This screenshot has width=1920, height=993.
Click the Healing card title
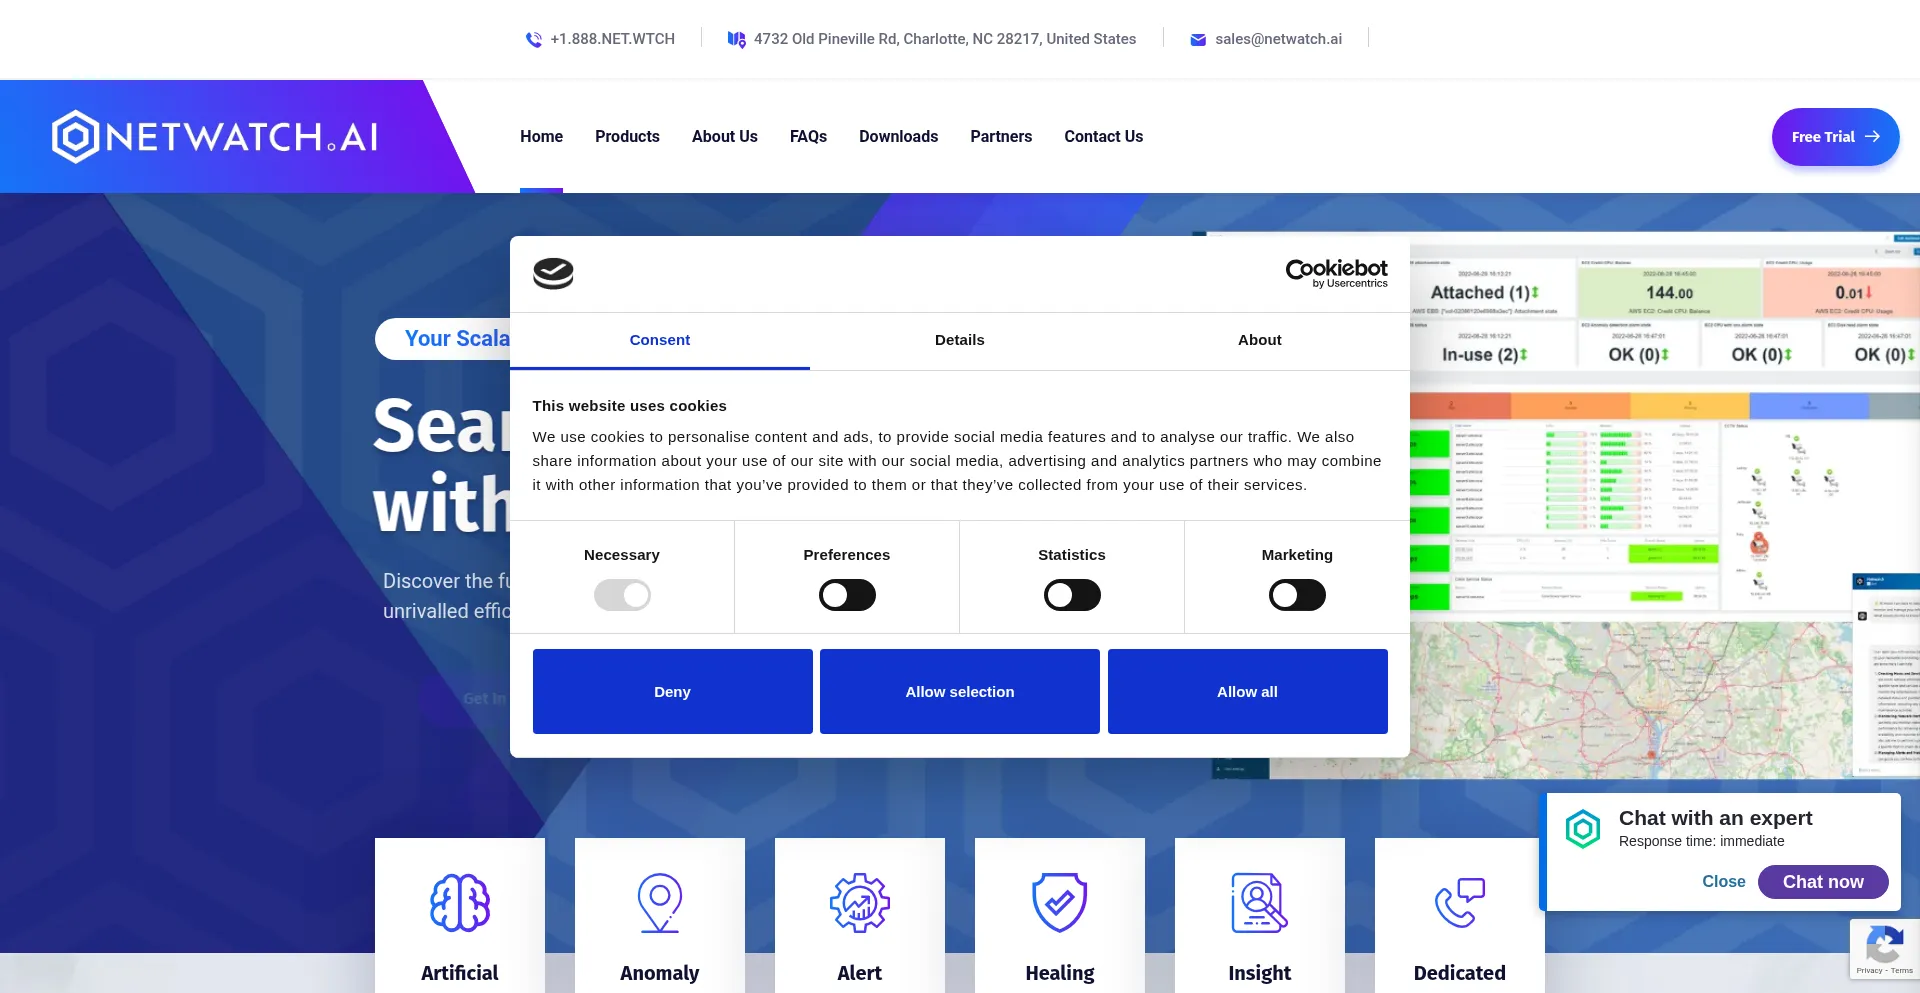1060,973
